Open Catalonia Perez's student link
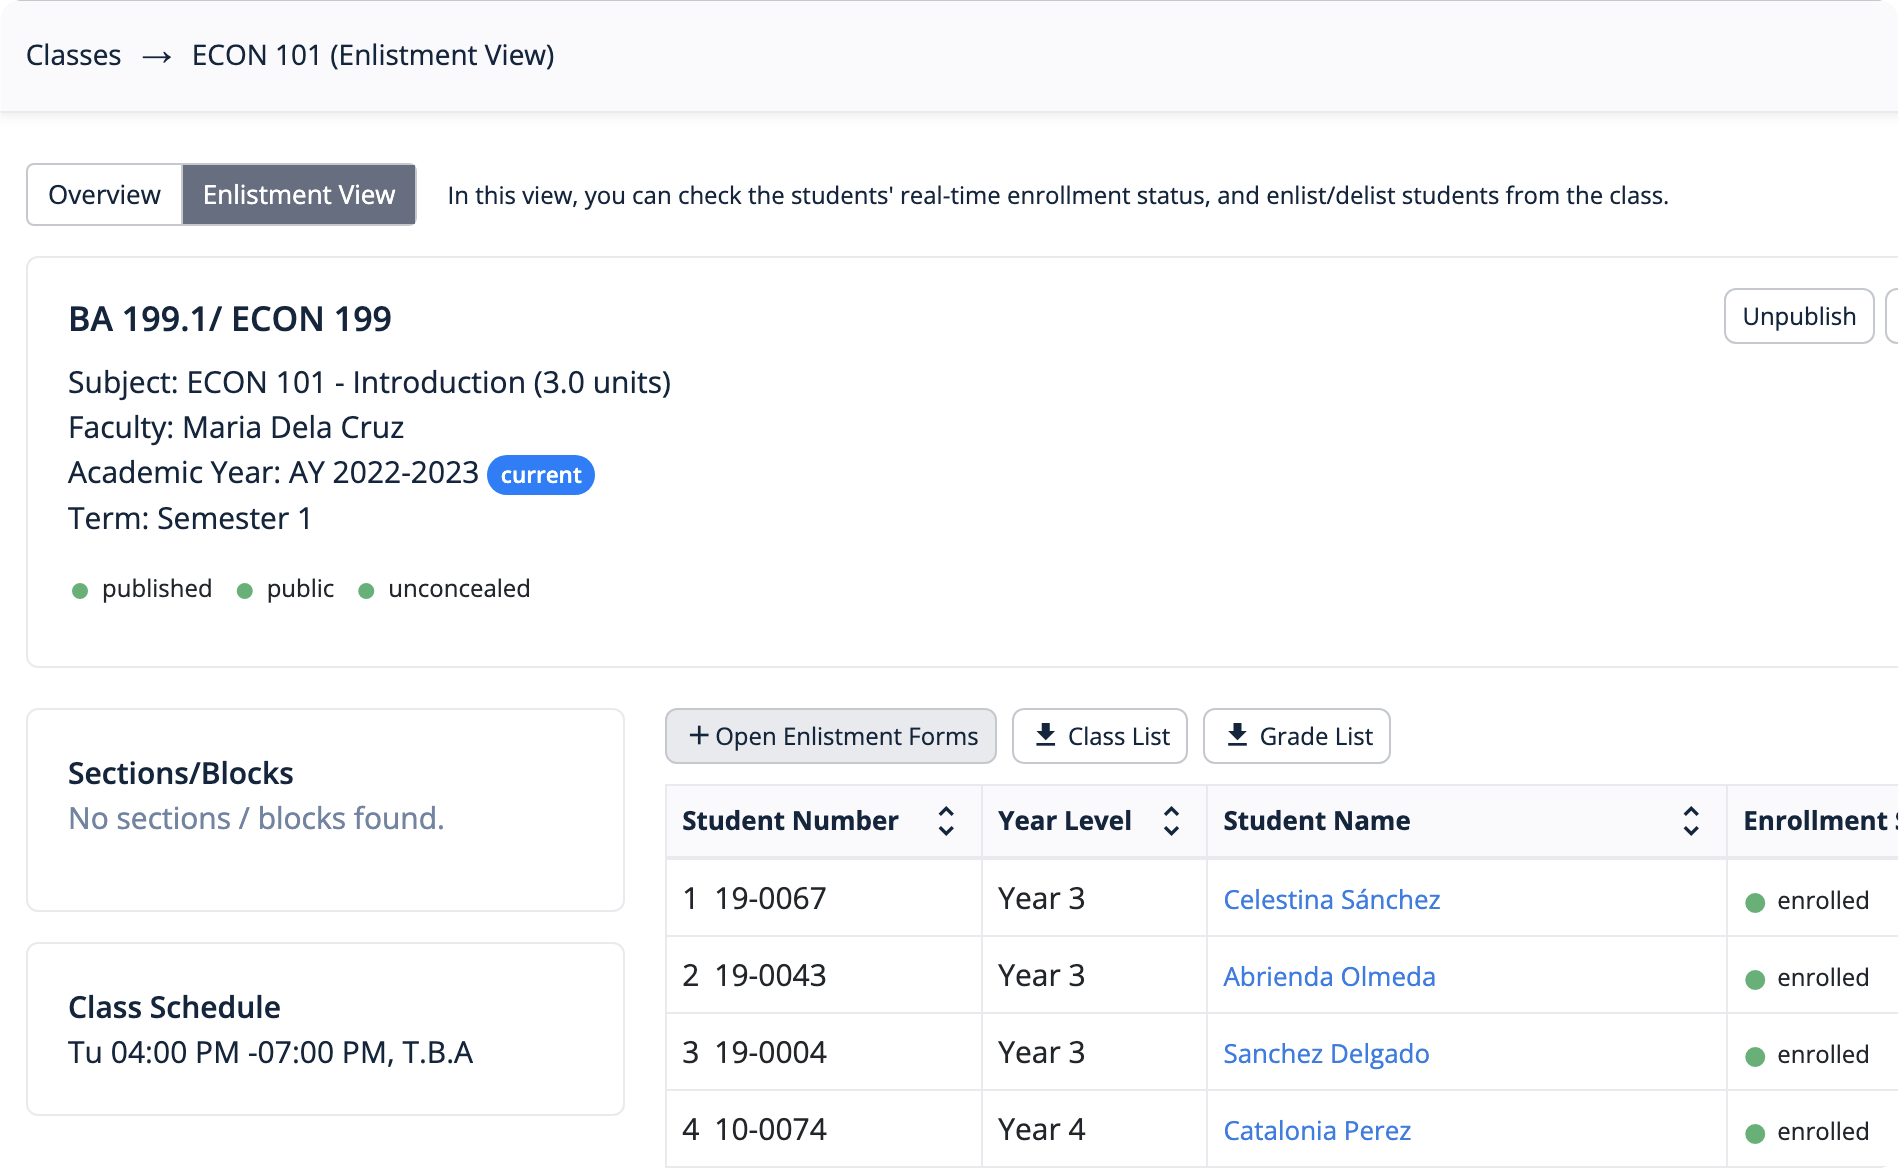Image resolution: width=1899 pixels, height=1169 pixels. tap(1316, 1131)
